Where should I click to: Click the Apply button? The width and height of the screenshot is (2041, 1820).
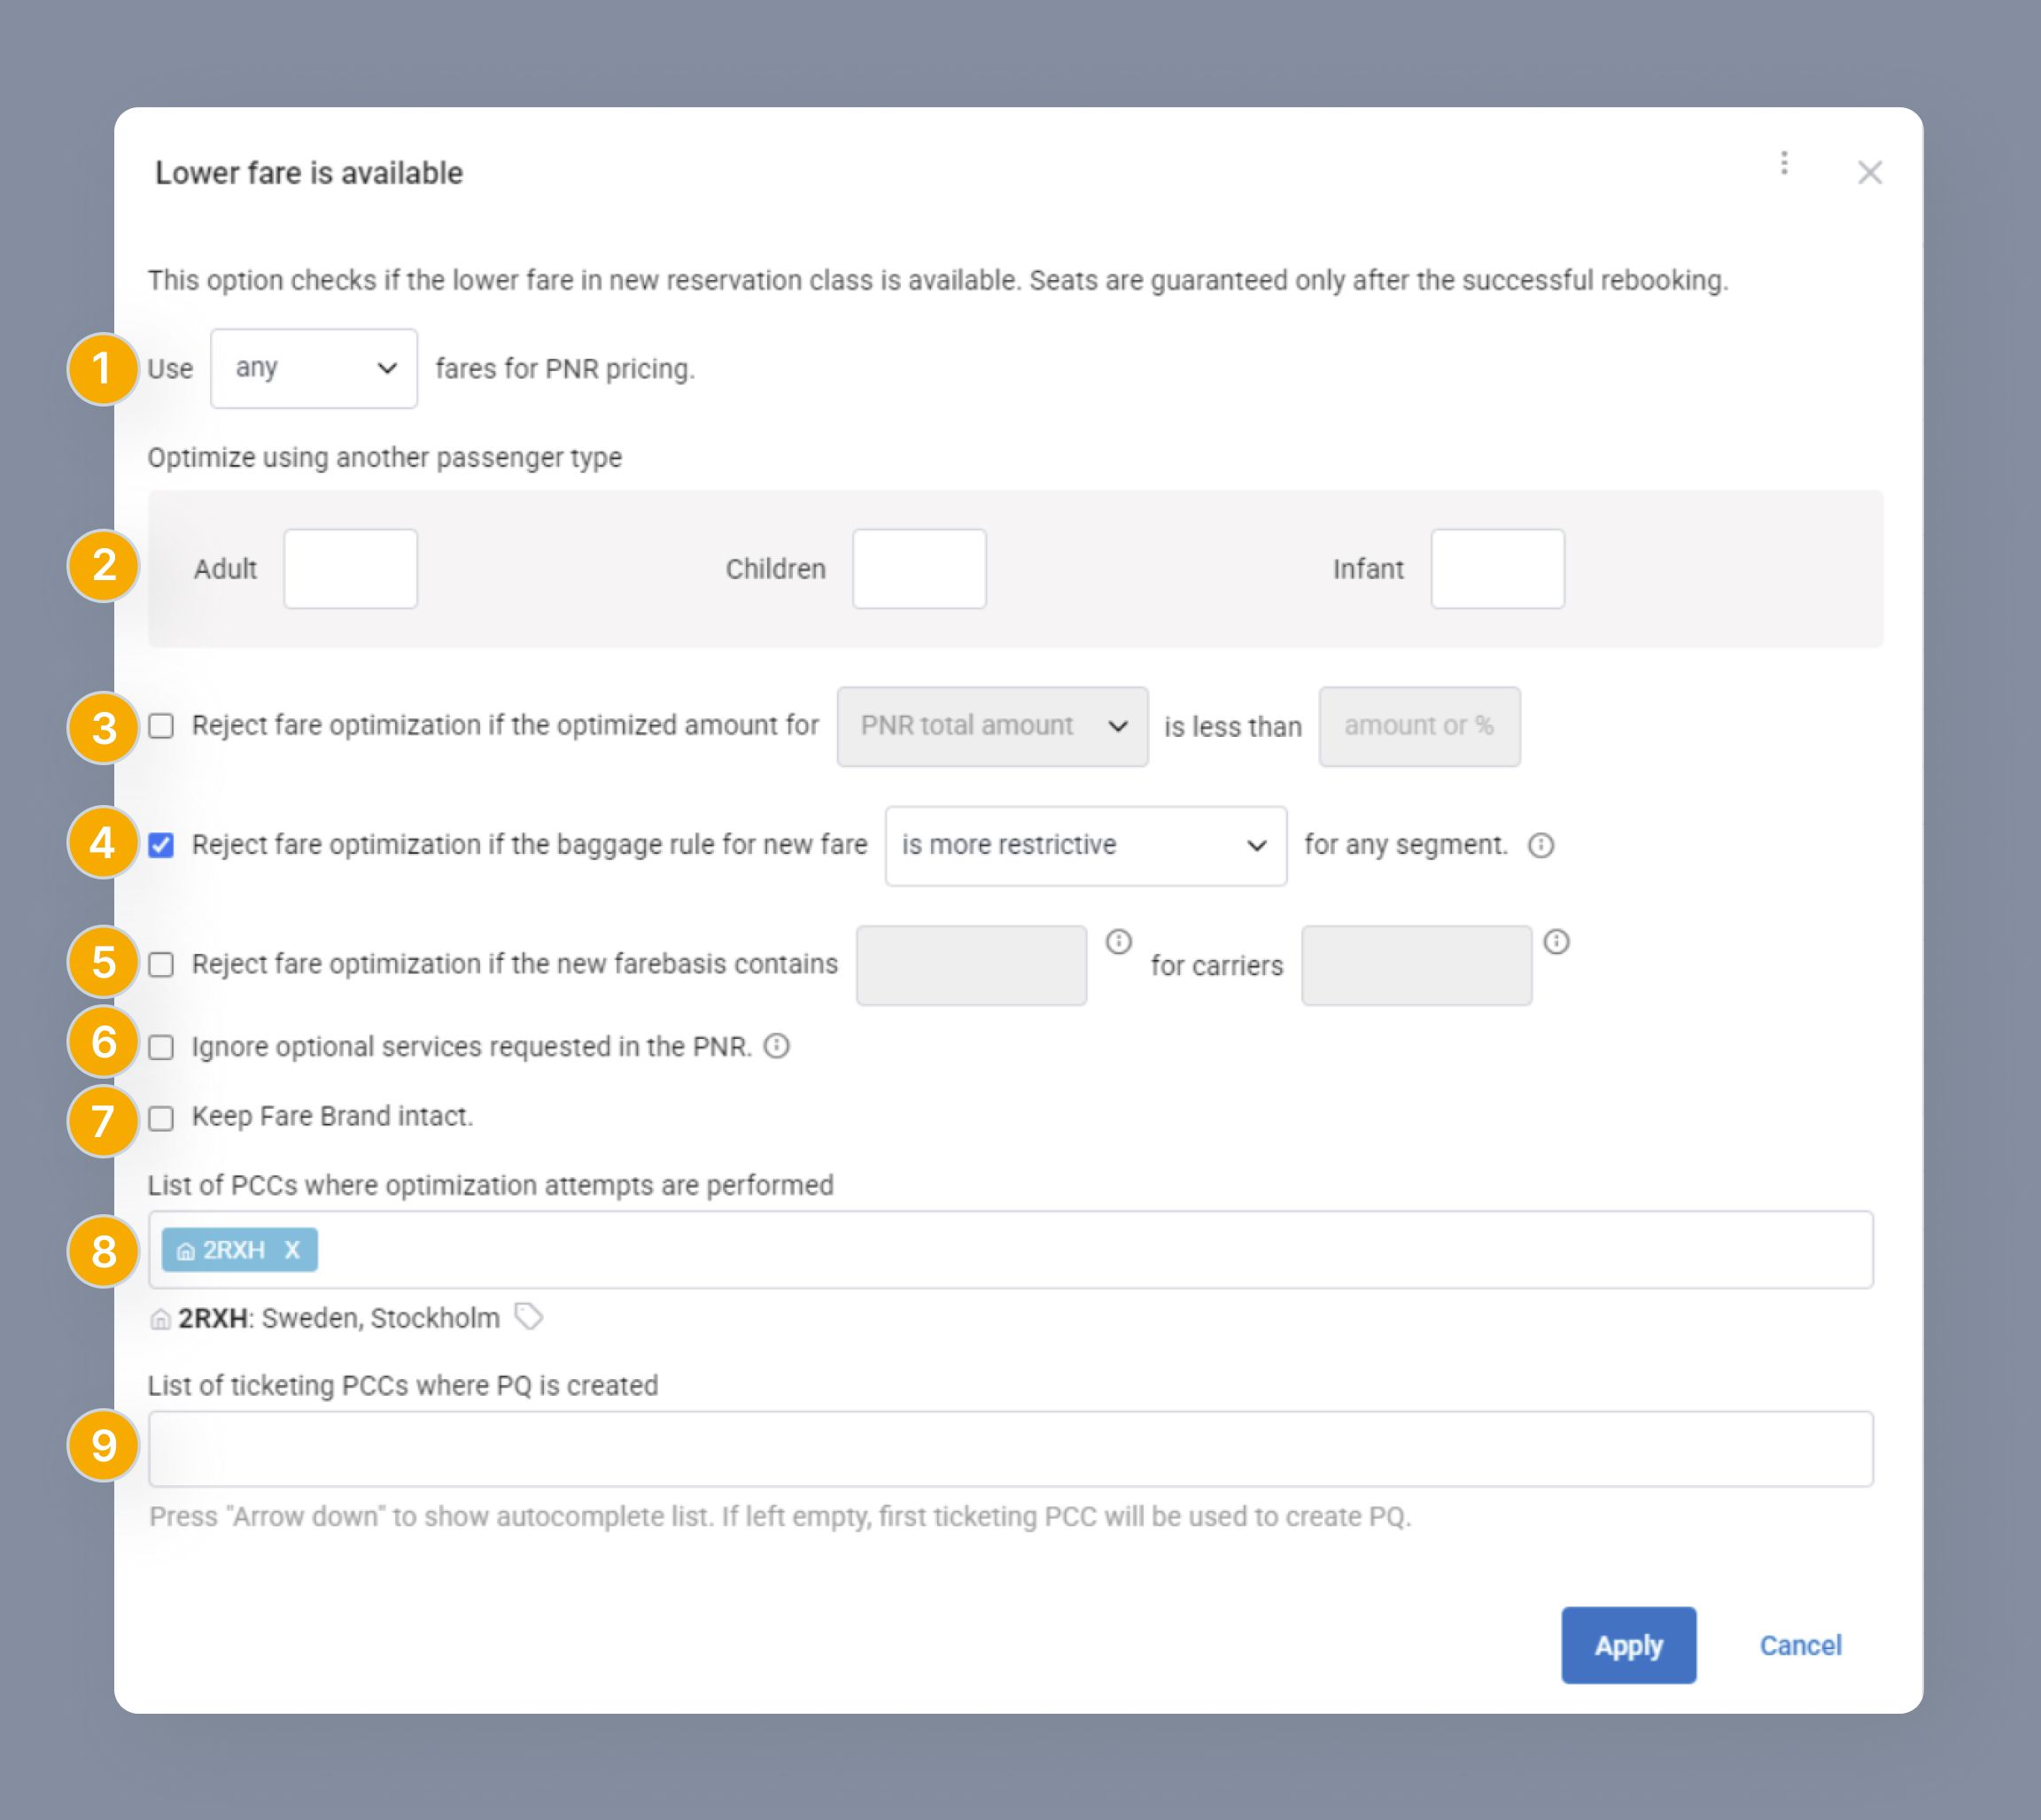1627,1645
